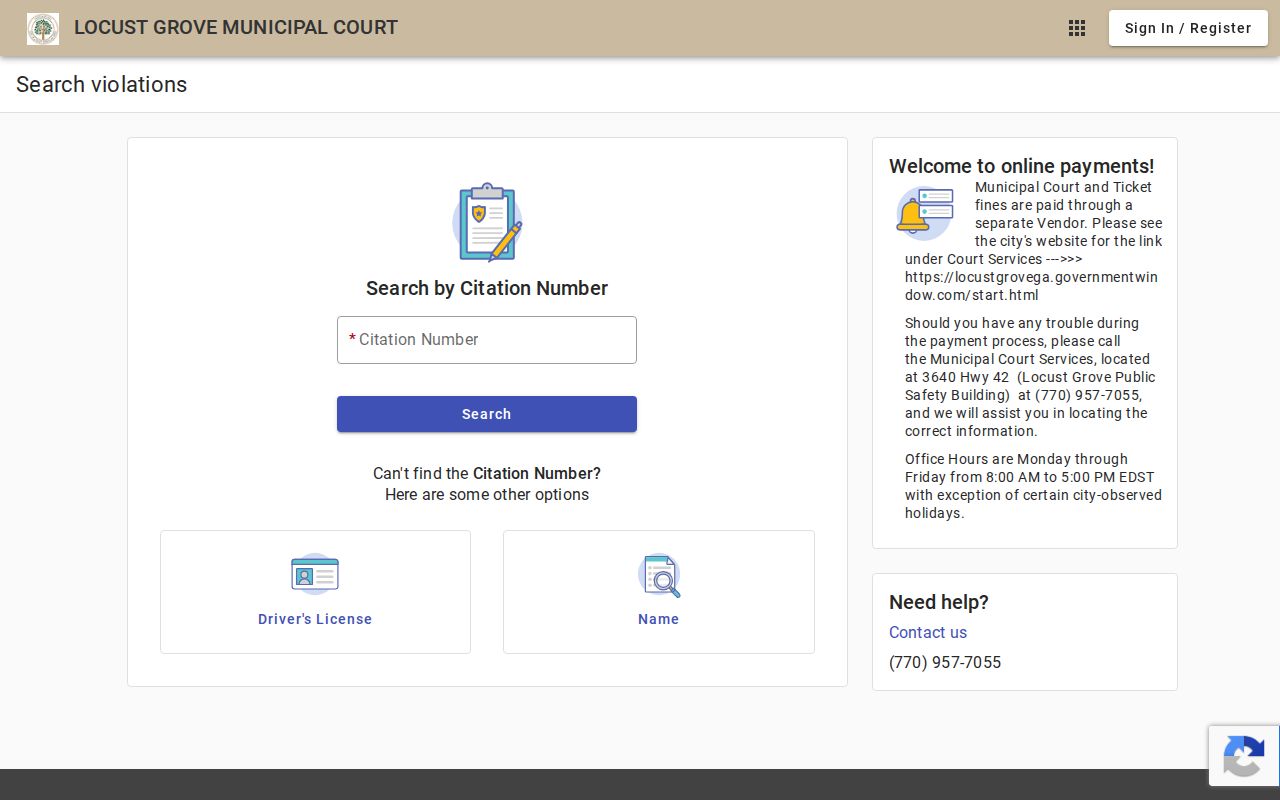Click the driver's license card icon
The height and width of the screenshot is (800, 1280).
point(315,575)
